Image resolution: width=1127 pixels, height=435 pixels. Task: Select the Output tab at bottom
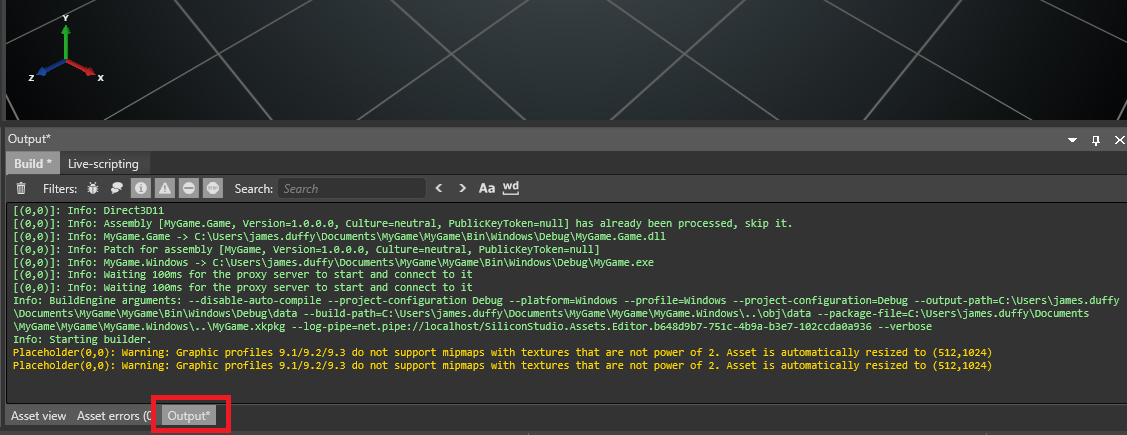190,416
